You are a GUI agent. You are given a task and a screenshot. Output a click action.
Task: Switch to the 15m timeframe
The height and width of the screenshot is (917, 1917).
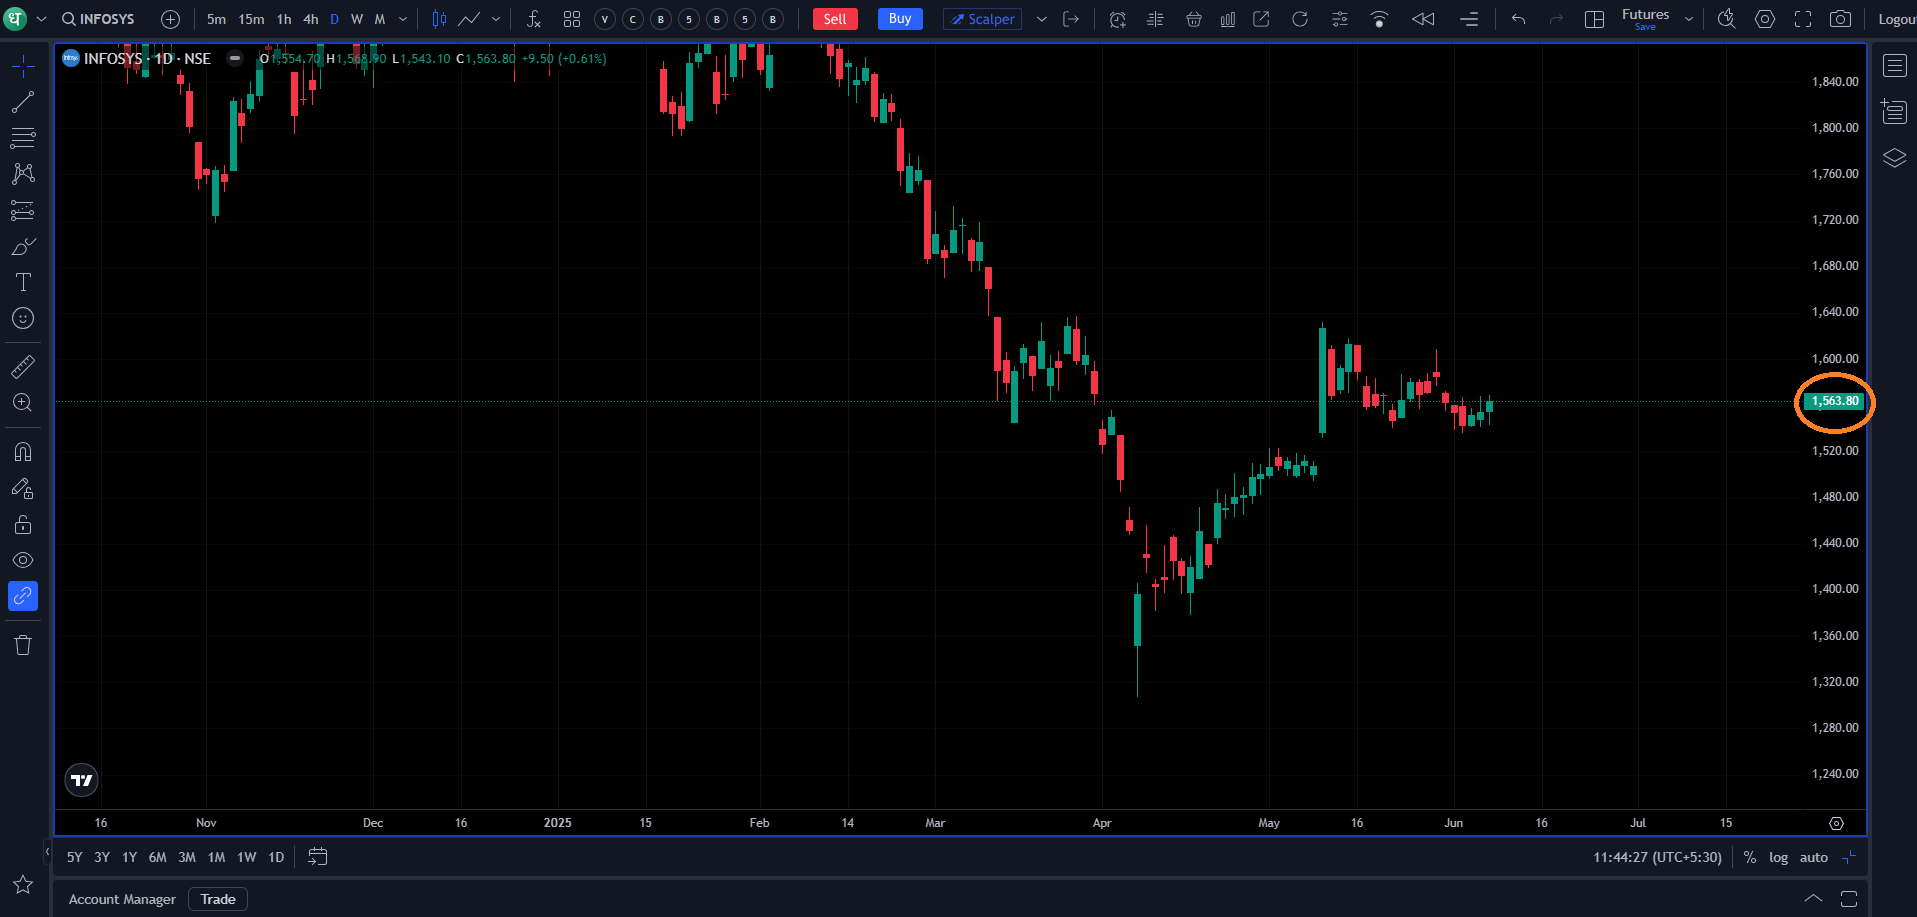(x=251, y=19)
